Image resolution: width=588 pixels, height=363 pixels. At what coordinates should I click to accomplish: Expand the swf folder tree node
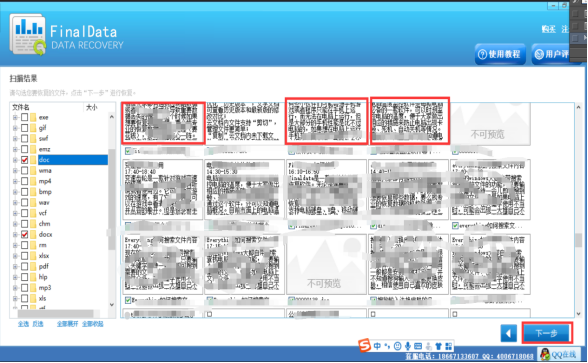15,138
